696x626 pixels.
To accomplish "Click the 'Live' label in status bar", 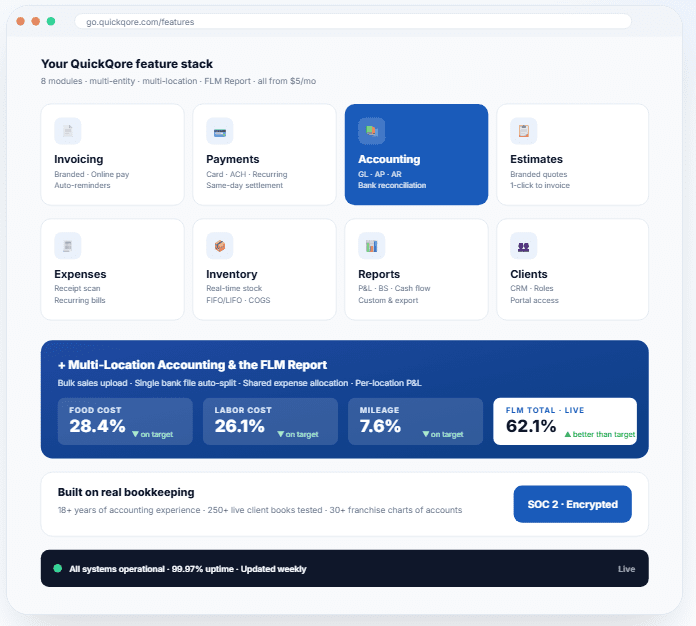I will point(626,569).
